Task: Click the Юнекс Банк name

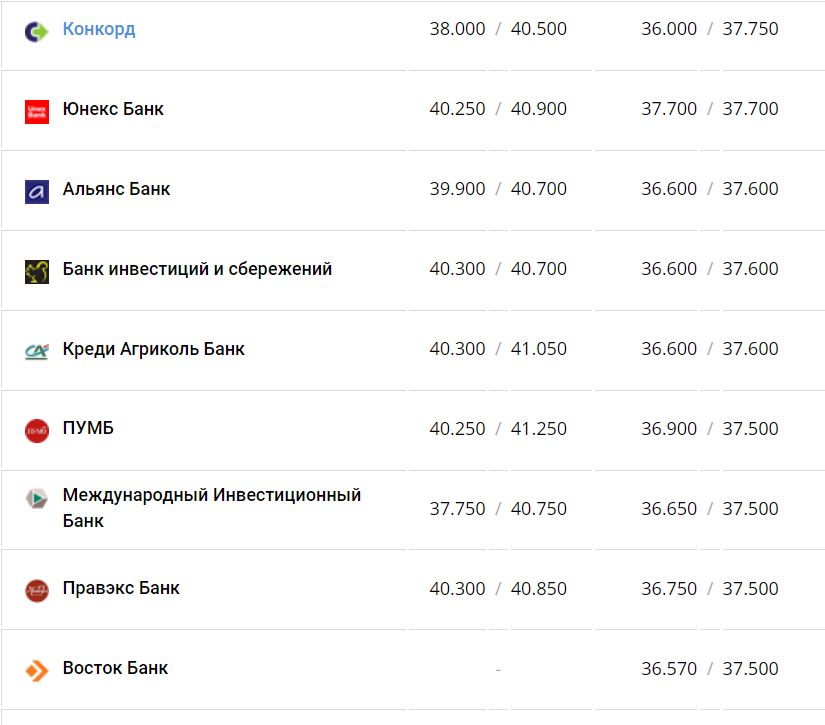Action: [113, 109]
